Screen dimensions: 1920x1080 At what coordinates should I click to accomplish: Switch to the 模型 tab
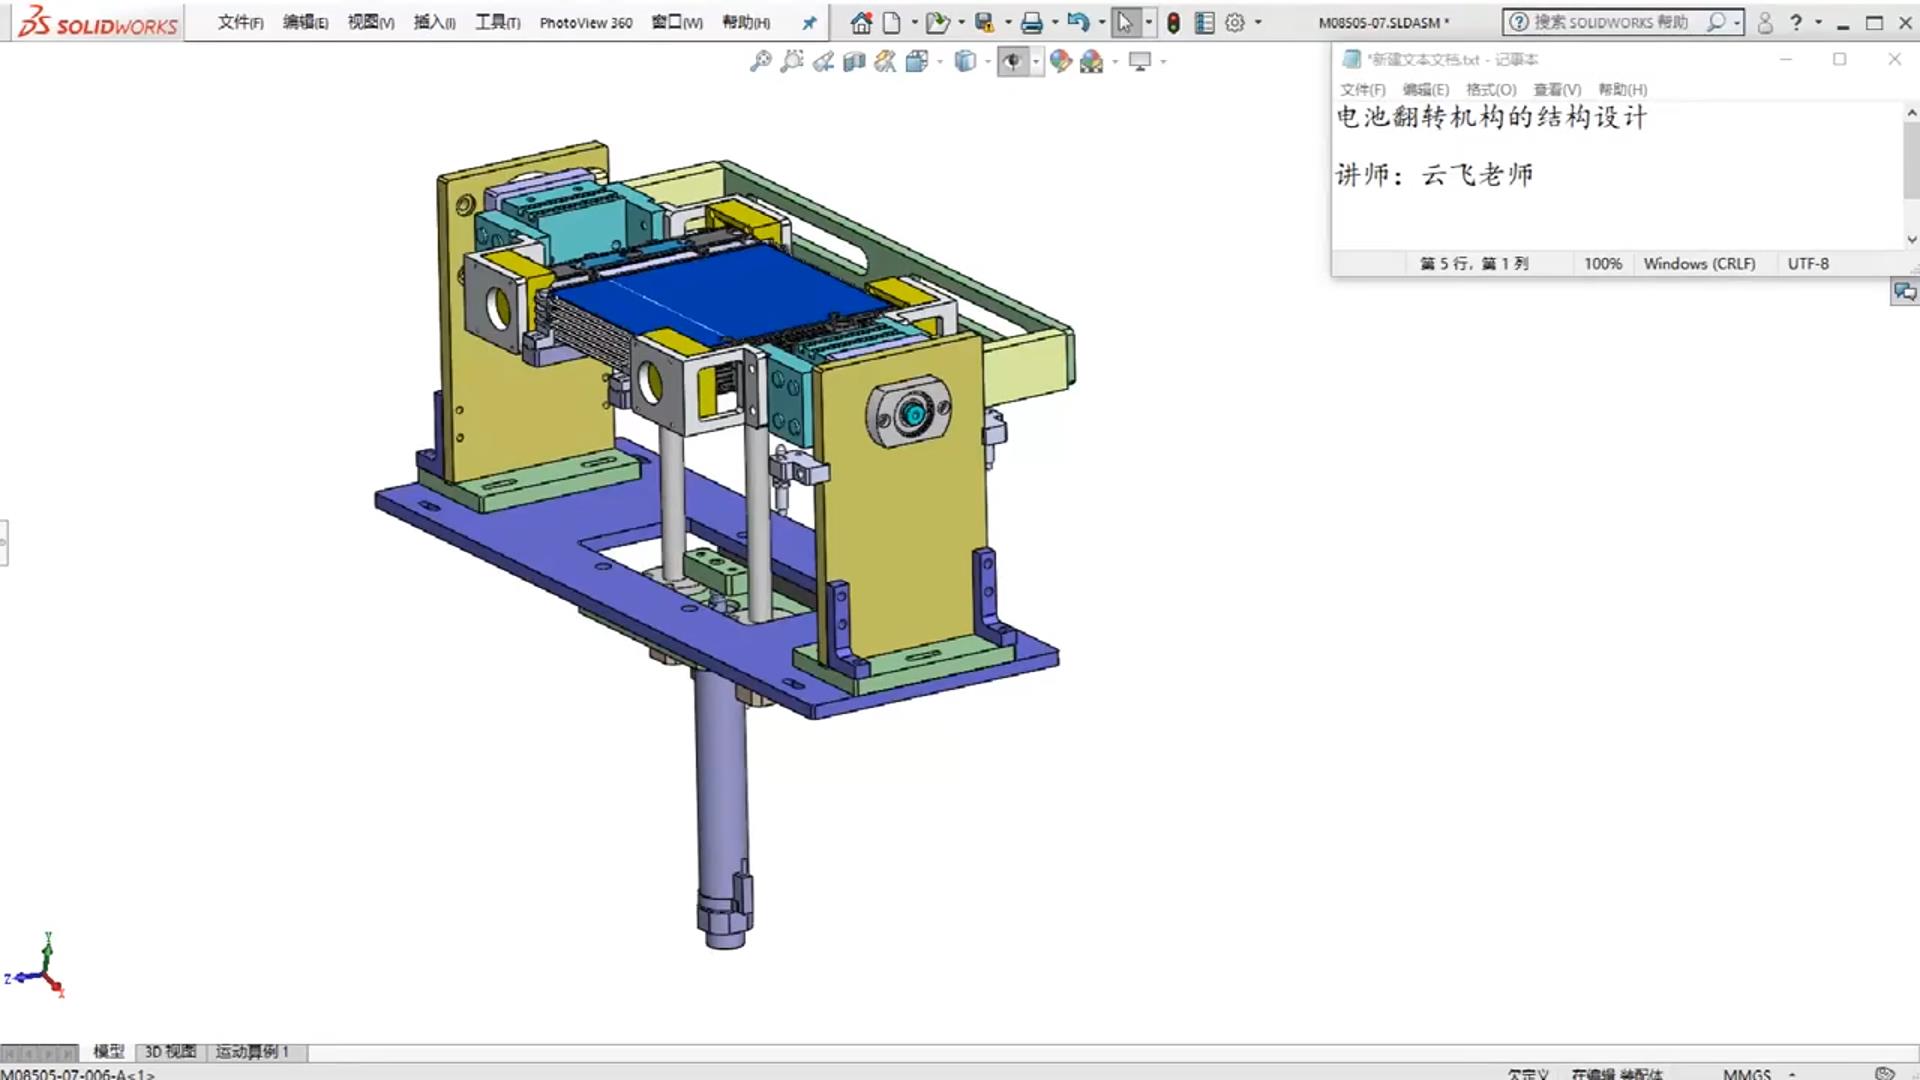(x=108, y=1052)
